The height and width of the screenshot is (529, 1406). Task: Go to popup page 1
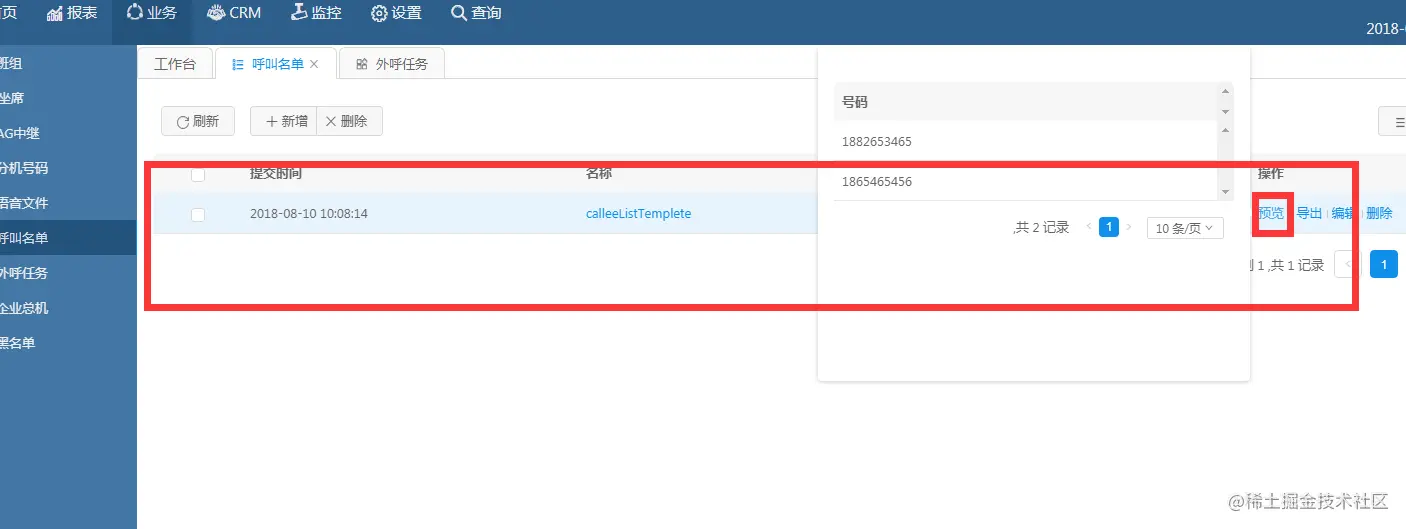[x=1108, y=227]
